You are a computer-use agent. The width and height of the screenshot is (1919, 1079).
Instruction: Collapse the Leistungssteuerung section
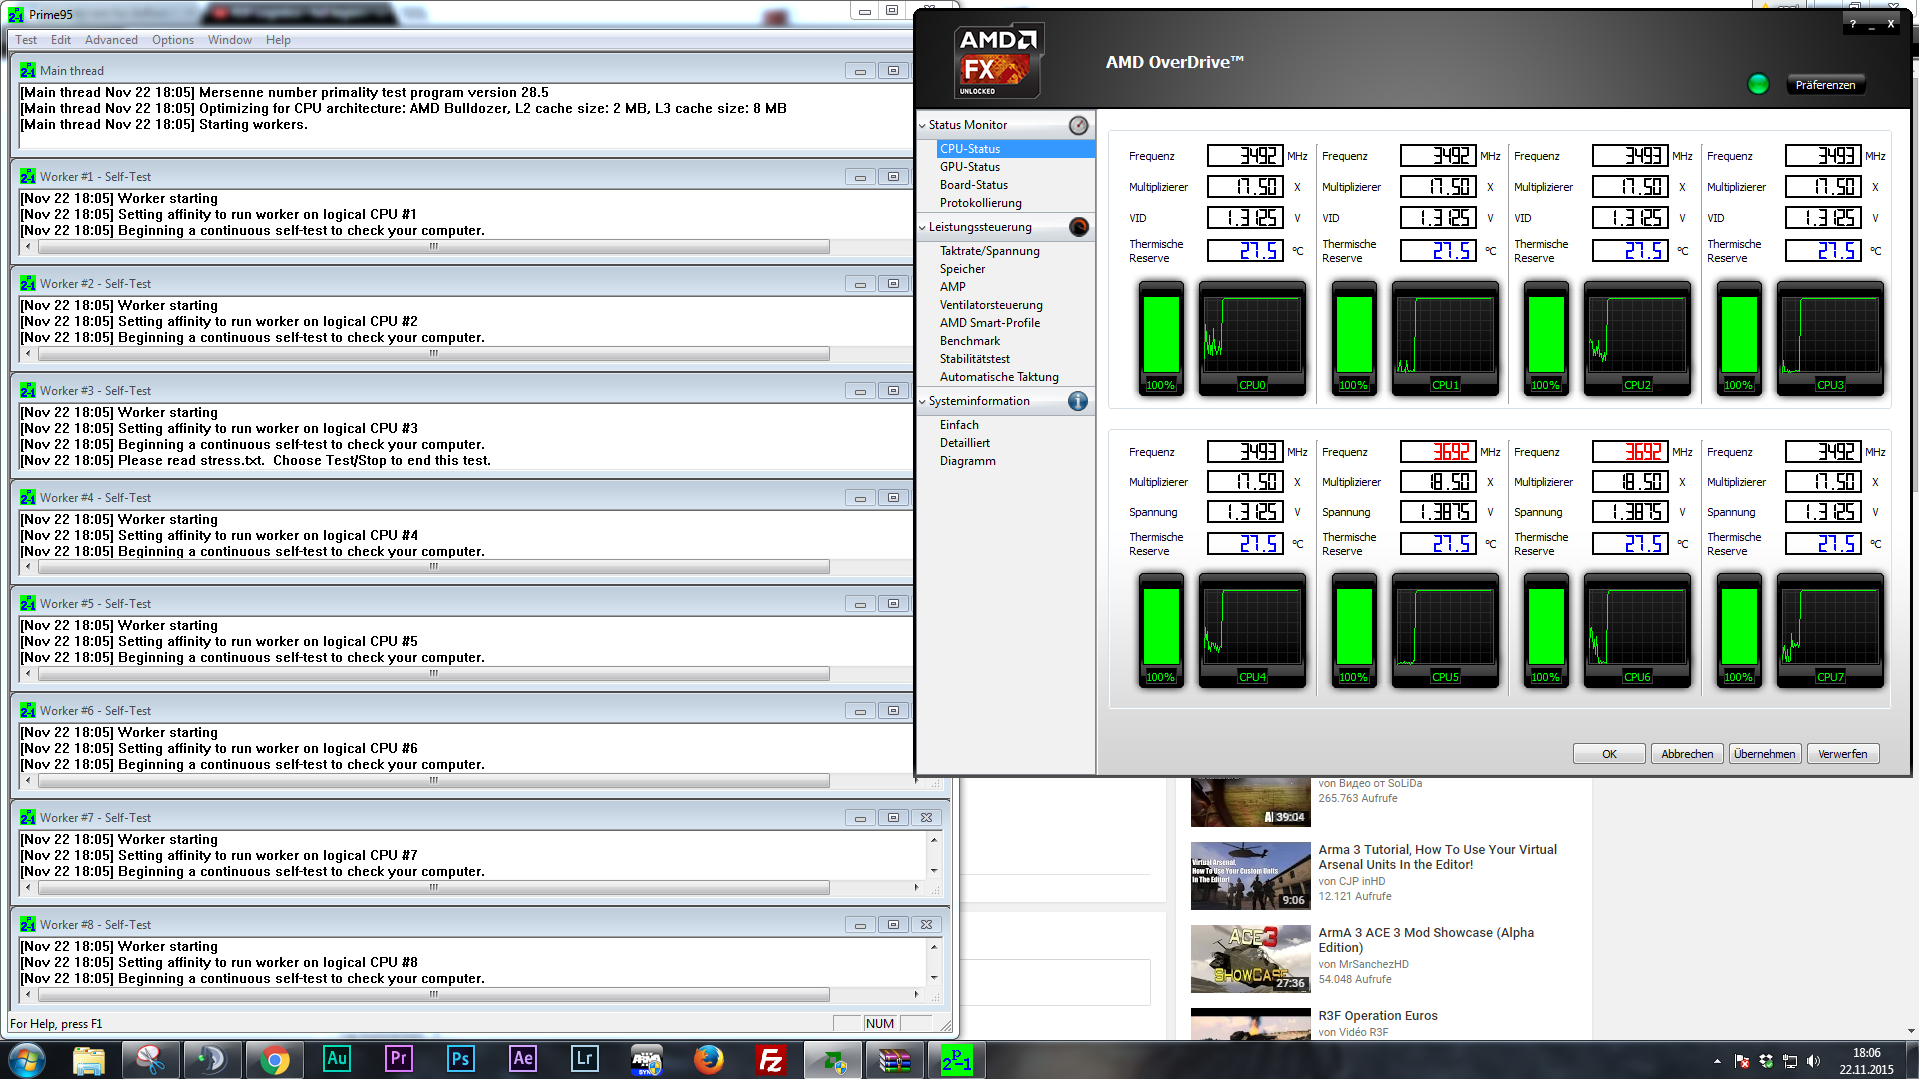922,227
